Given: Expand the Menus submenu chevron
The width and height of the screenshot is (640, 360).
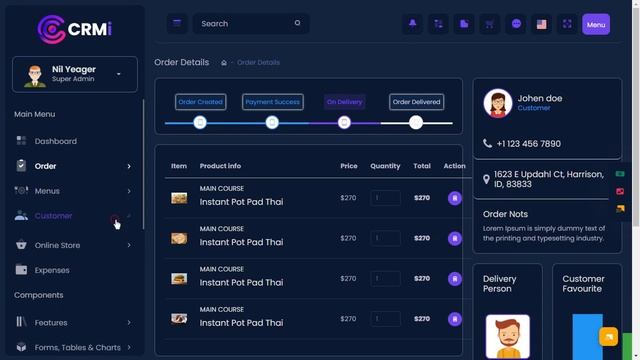Looking at the screenshot, I should click(x=129, y=191).
